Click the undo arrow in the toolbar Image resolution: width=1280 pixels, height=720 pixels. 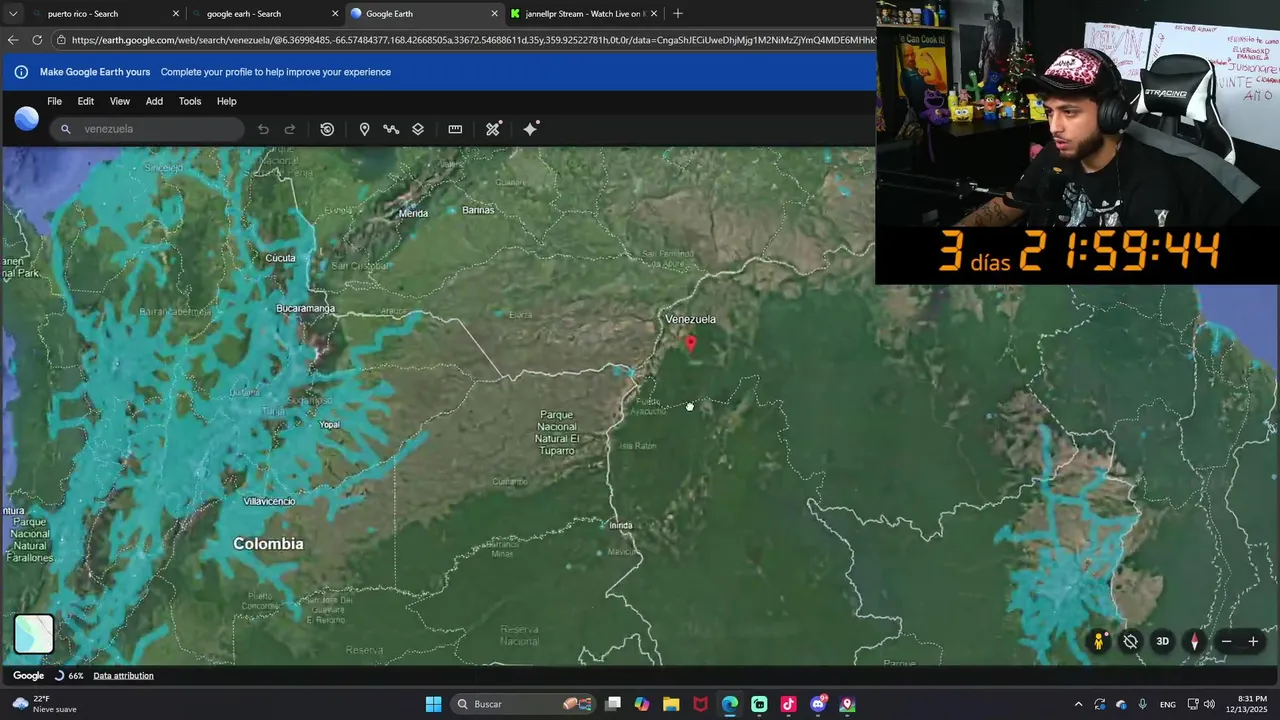coord(263,129)
